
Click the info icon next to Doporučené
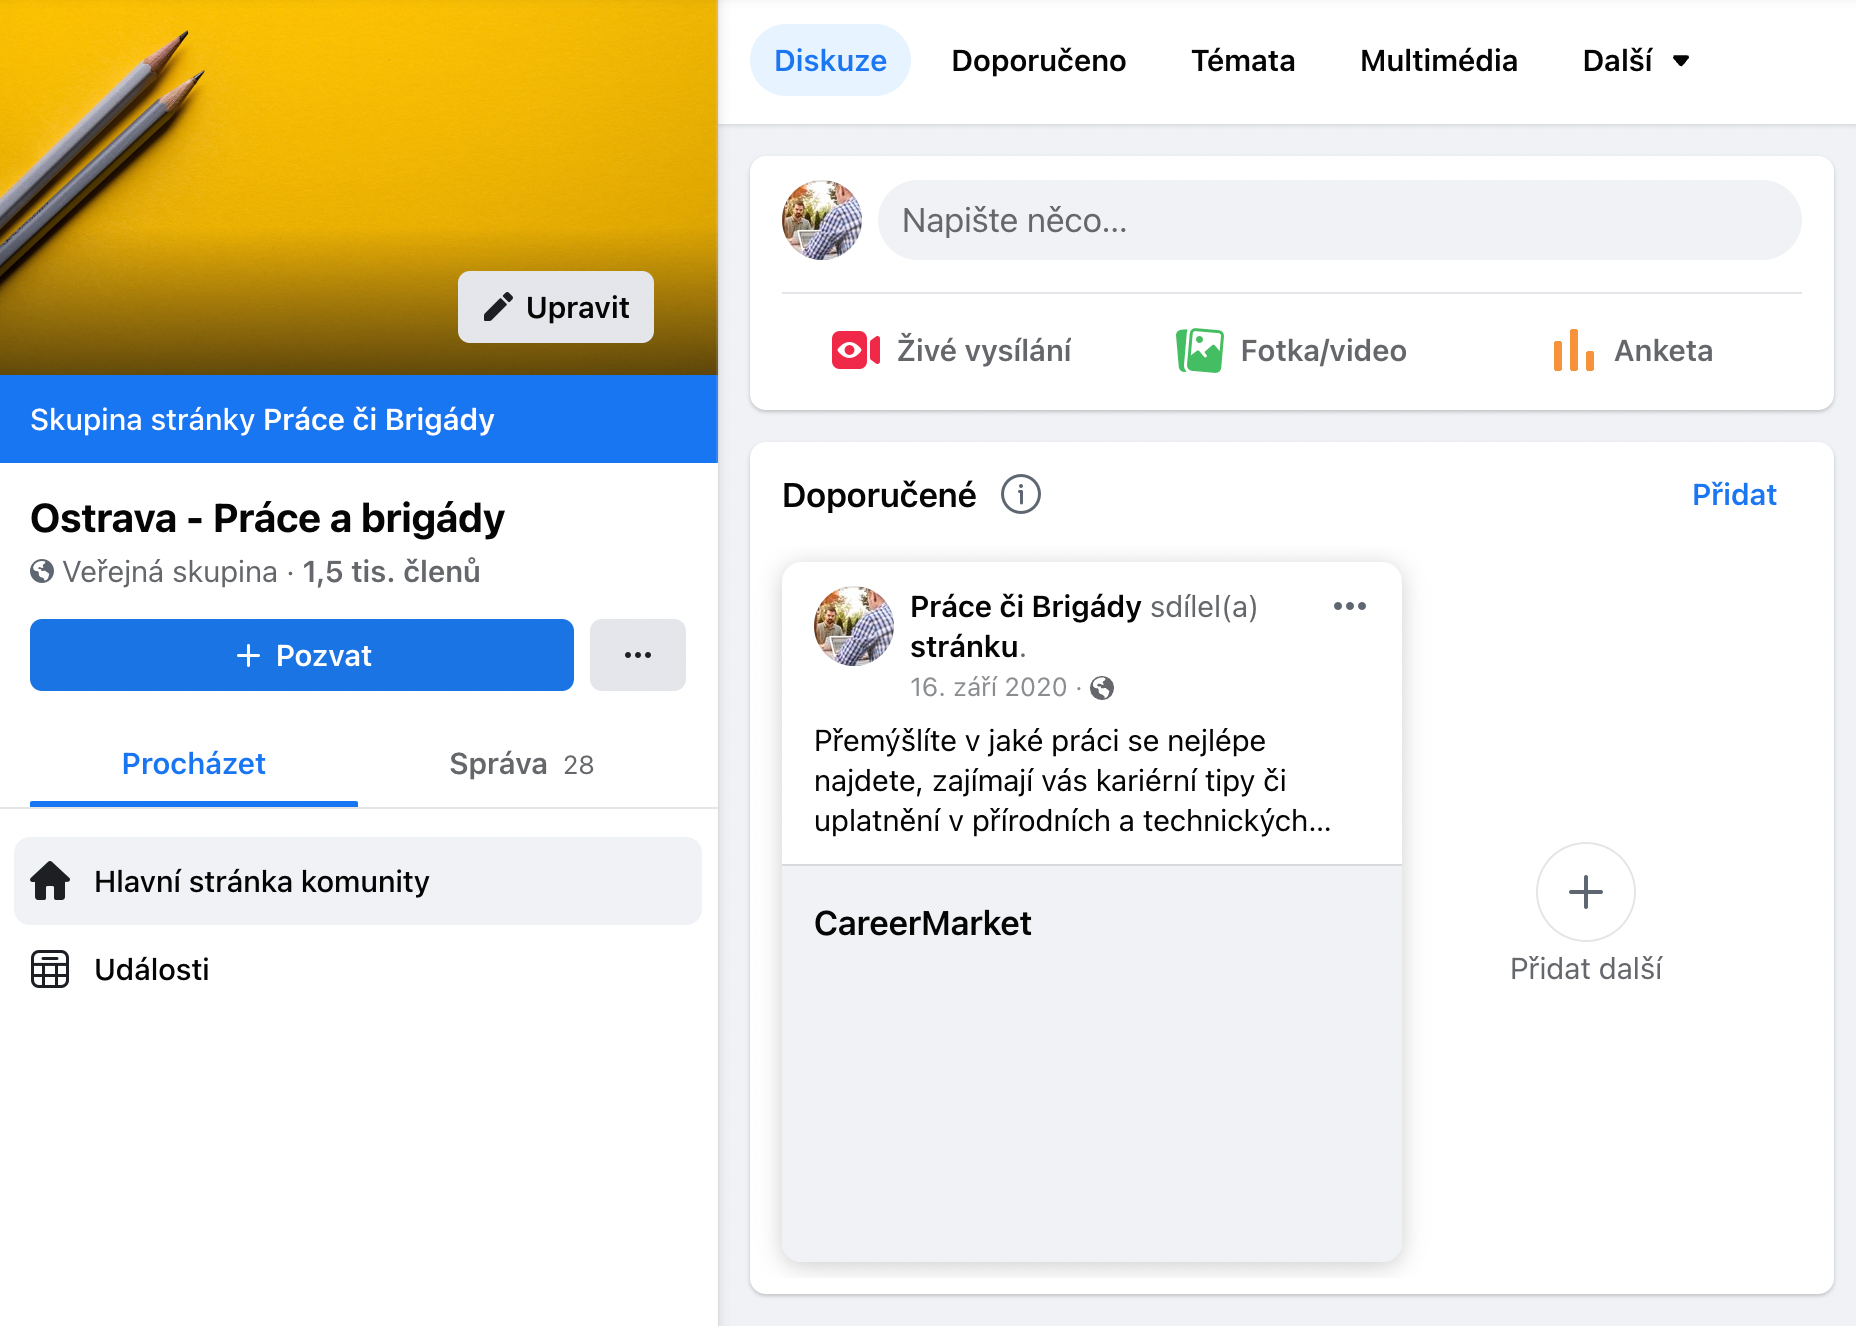pos(1021,494)
